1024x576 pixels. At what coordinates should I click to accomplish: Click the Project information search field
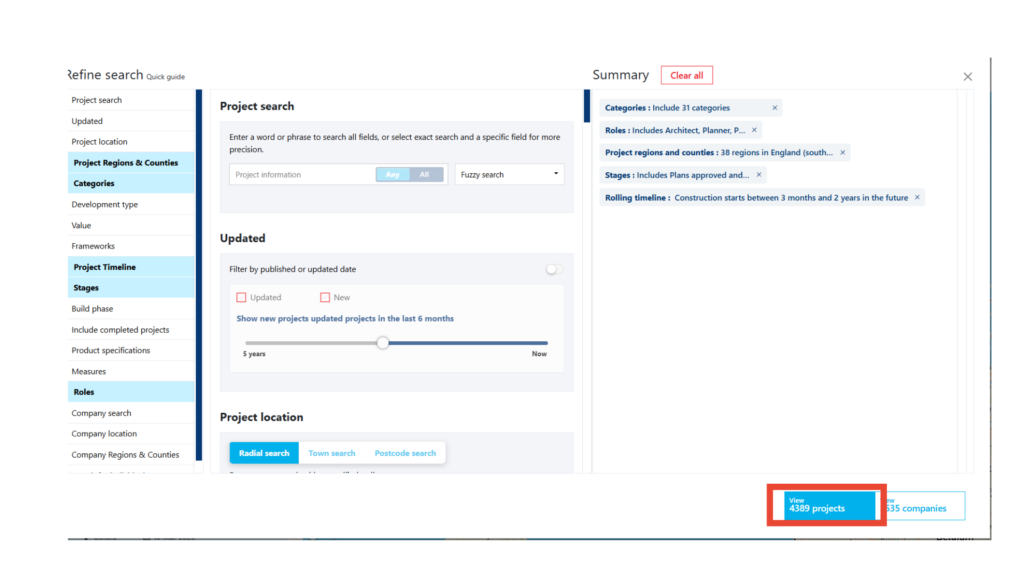point(300,175)
